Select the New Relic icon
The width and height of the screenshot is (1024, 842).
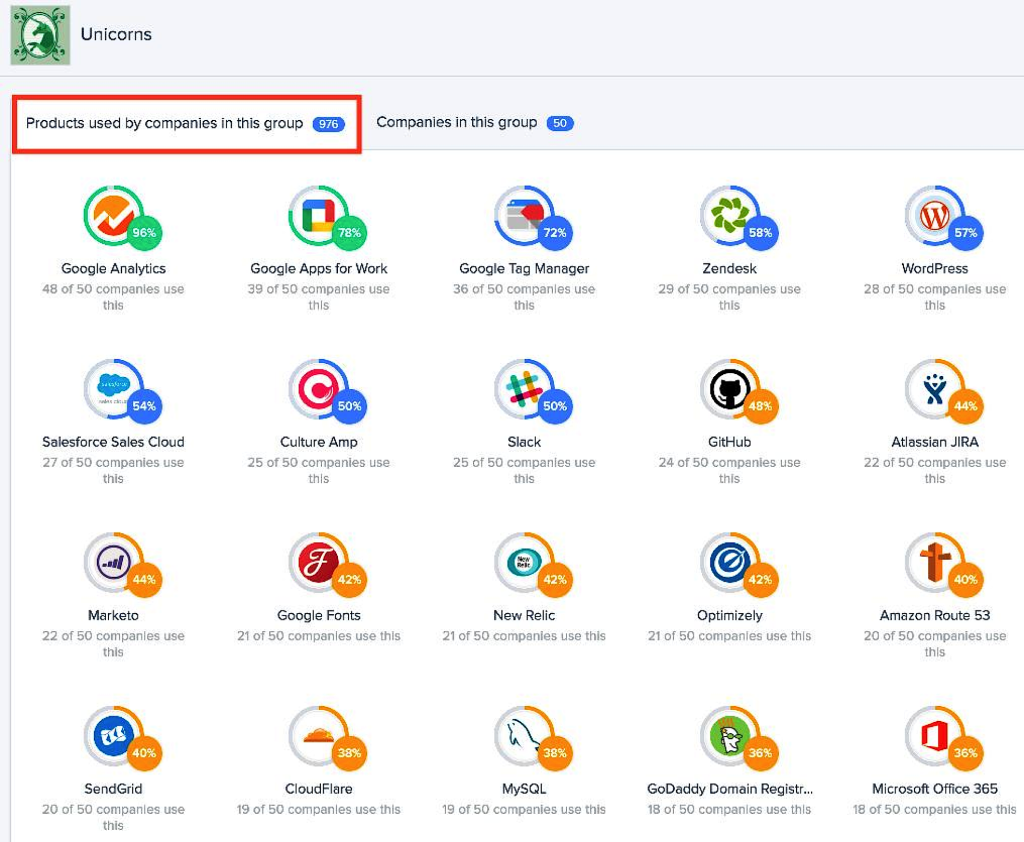click(524, 562)
